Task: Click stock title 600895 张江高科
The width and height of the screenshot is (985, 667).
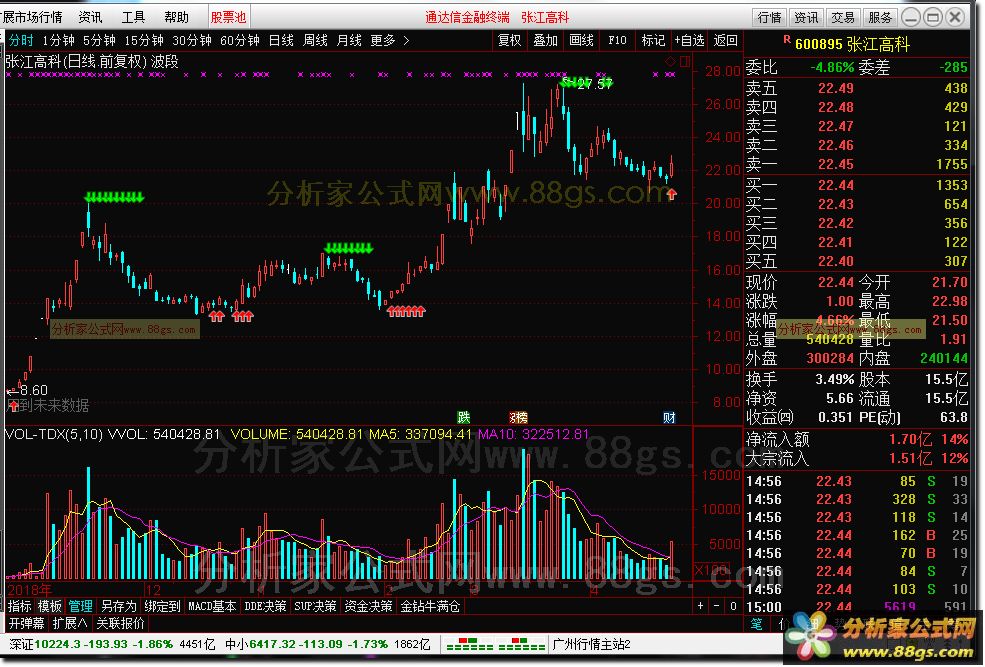Action: pyautogui.click(x=852, y=44)
